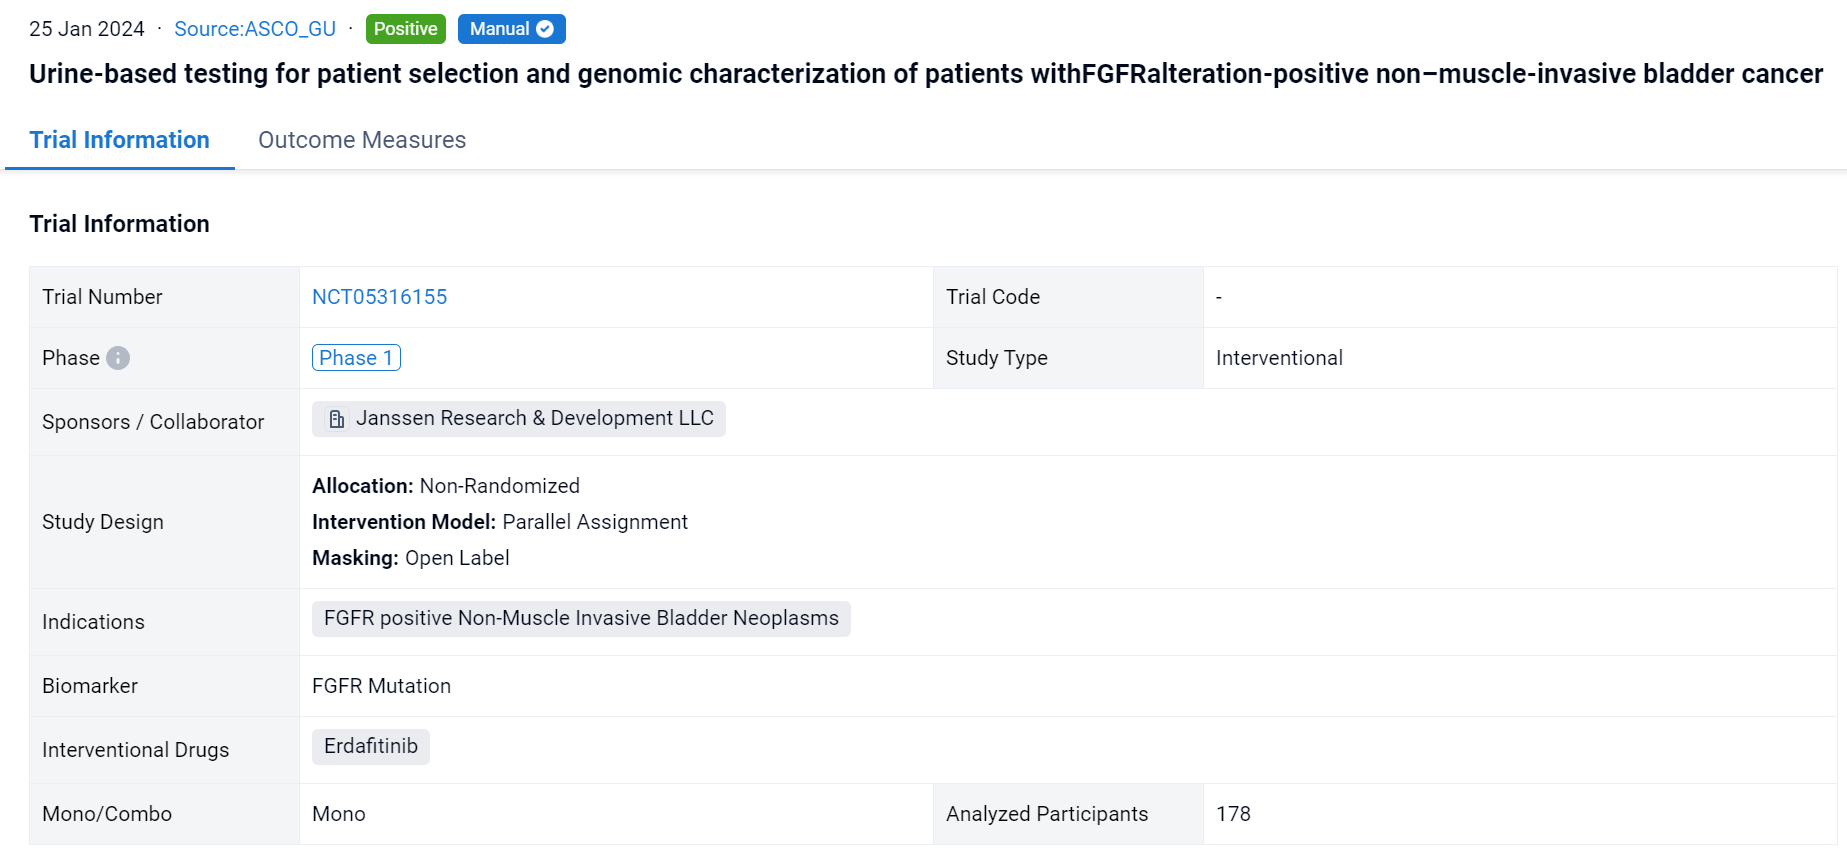Click the 25 Jan 2024 date

coord(87,29)
